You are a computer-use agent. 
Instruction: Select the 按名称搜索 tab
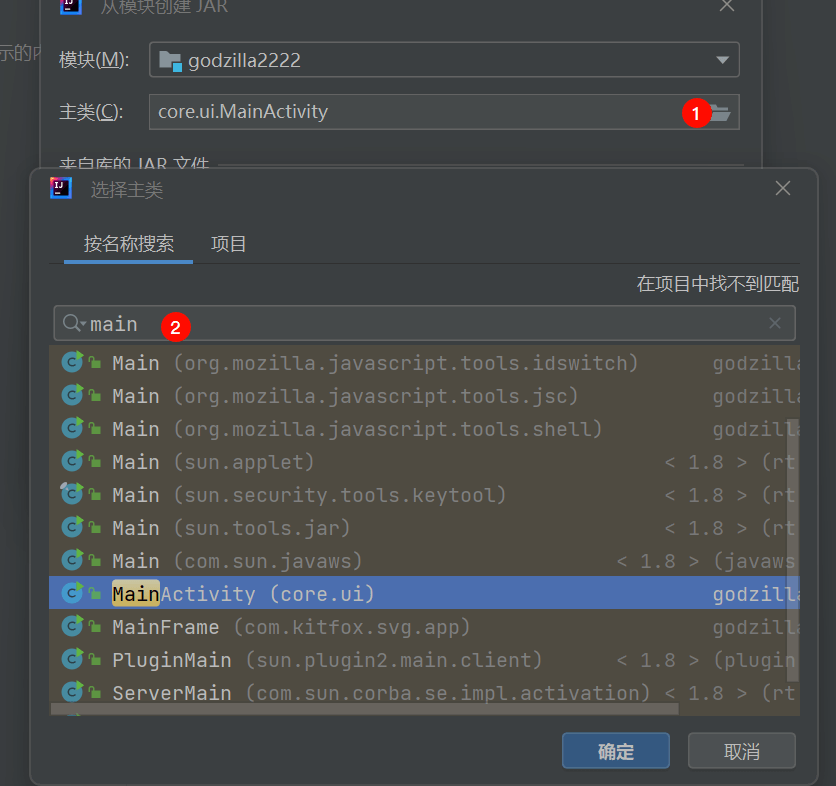tap(128, 244)
